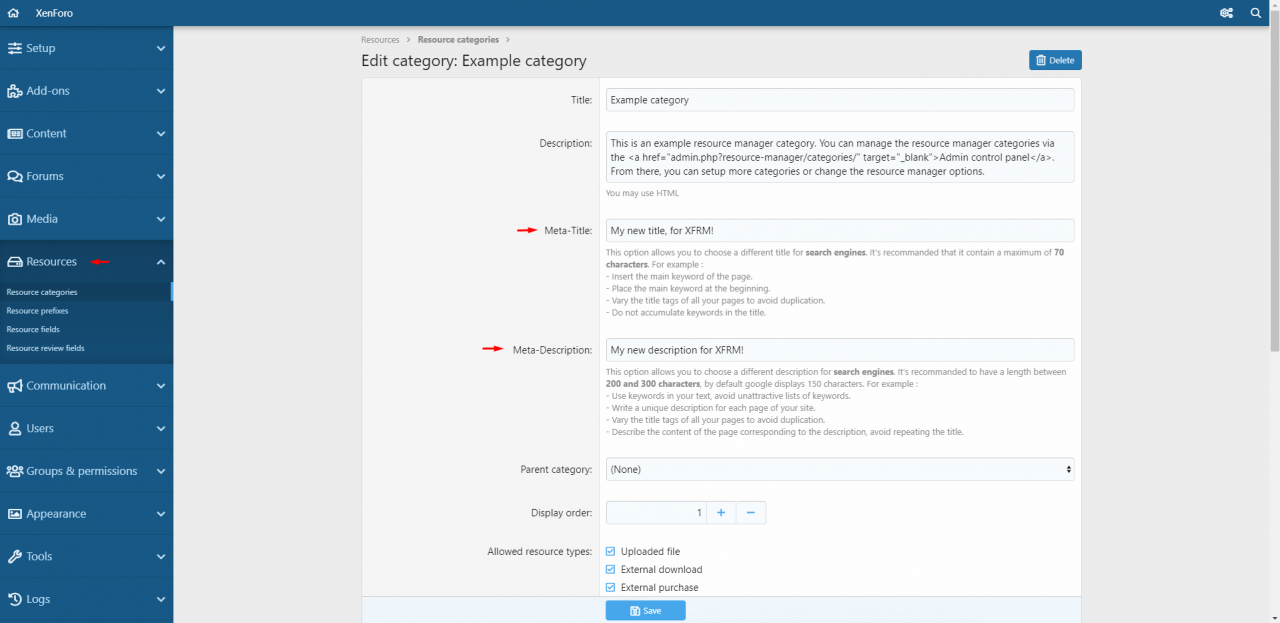
Task: Expand the Groups & permissions chevron
Action: [x=161, y=471]
